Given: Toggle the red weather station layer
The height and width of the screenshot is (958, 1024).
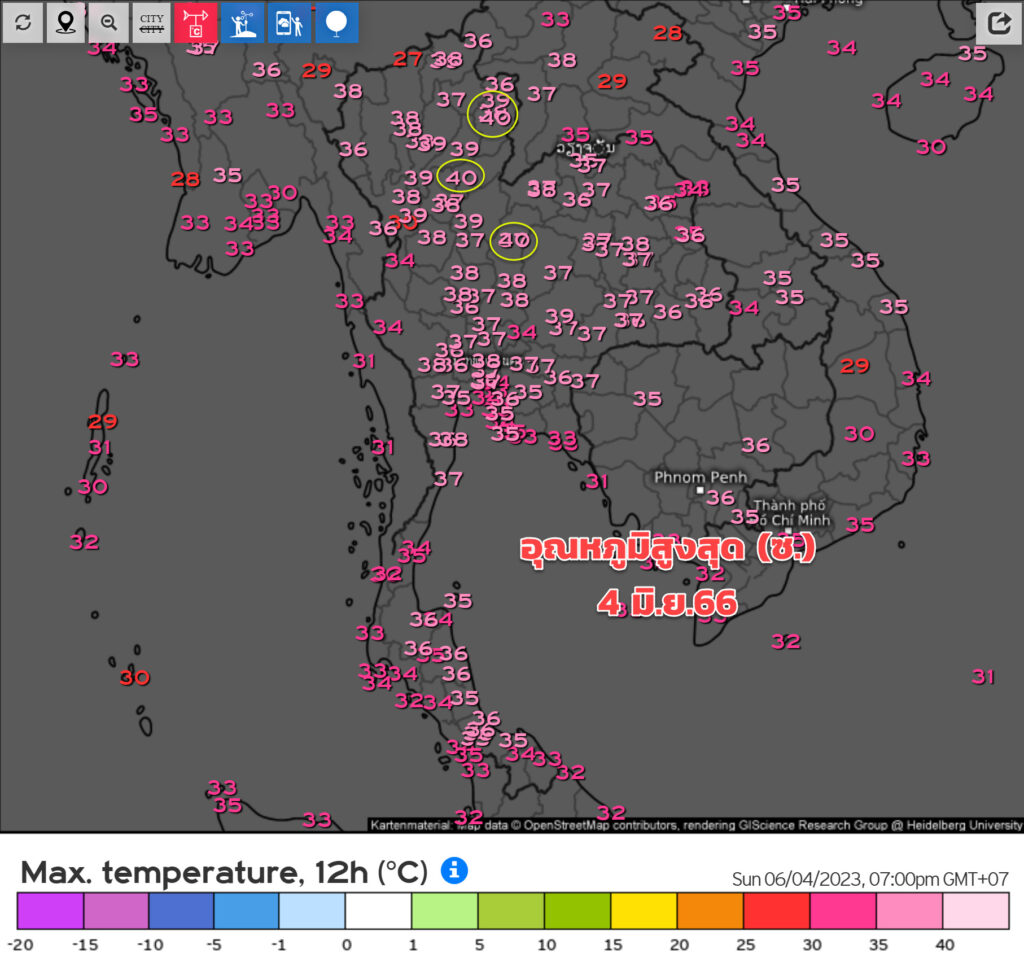Looking at the screenshot, I should click(195, 22).
